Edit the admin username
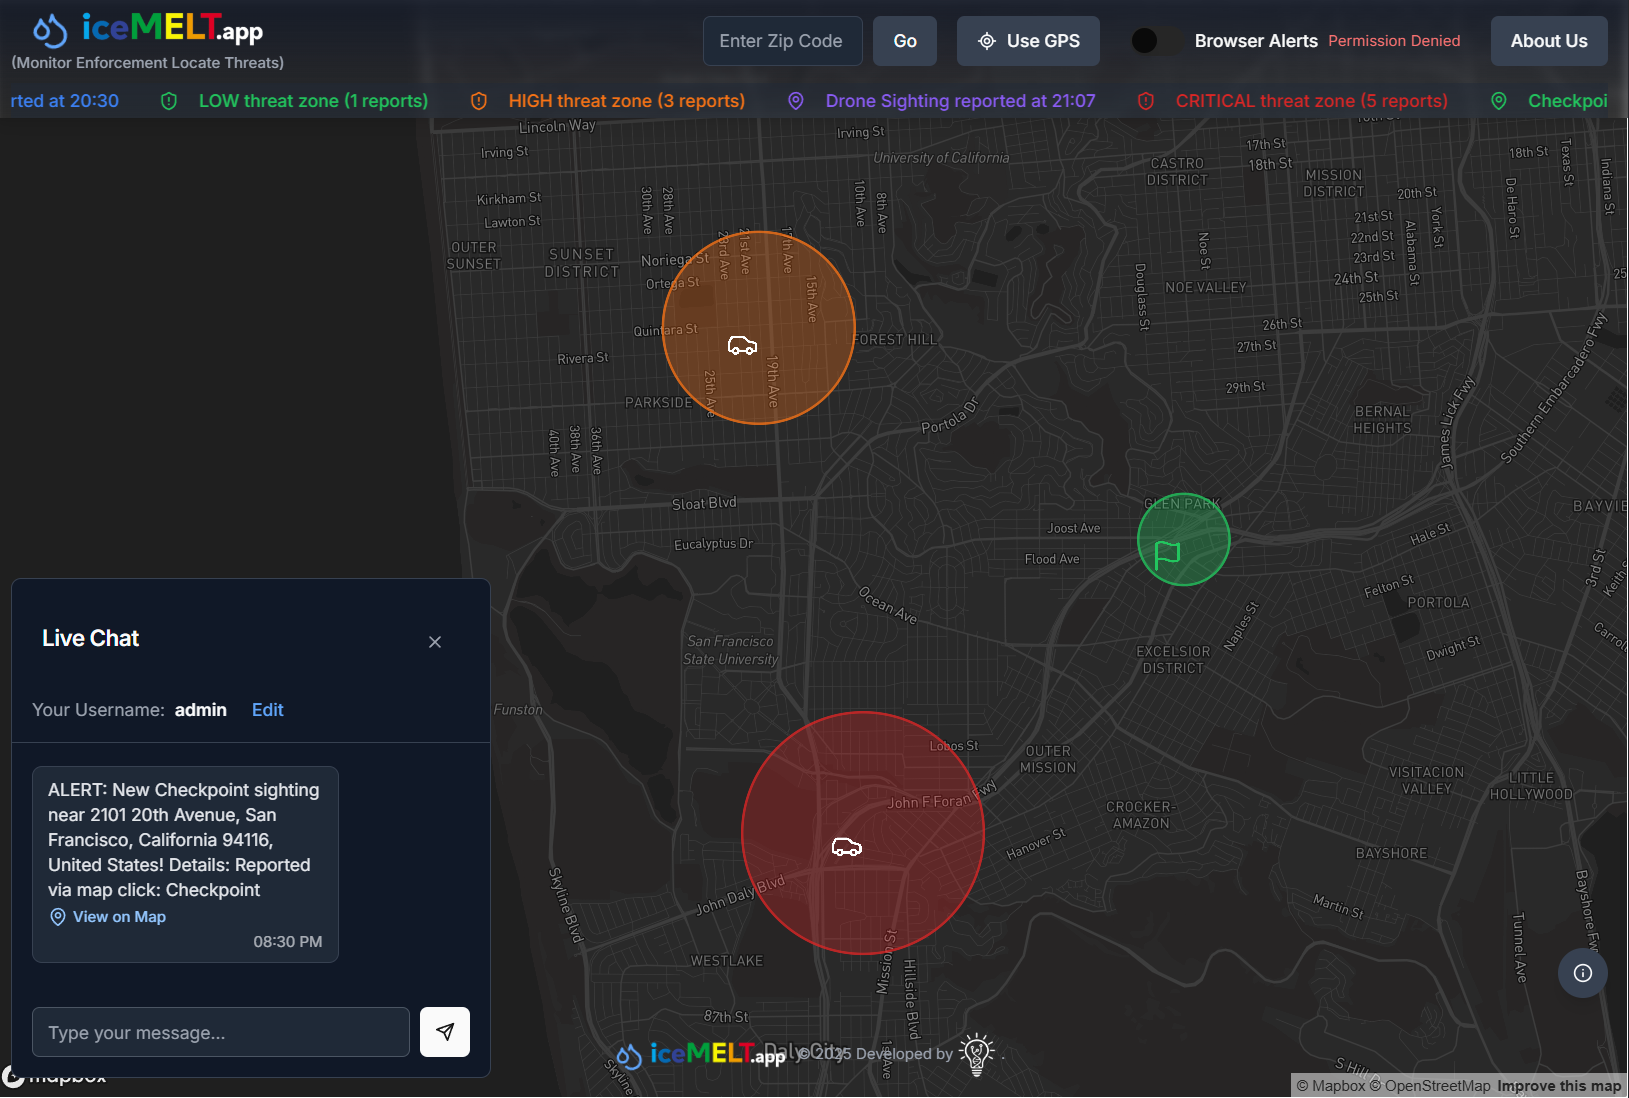 tap(267, 710)
